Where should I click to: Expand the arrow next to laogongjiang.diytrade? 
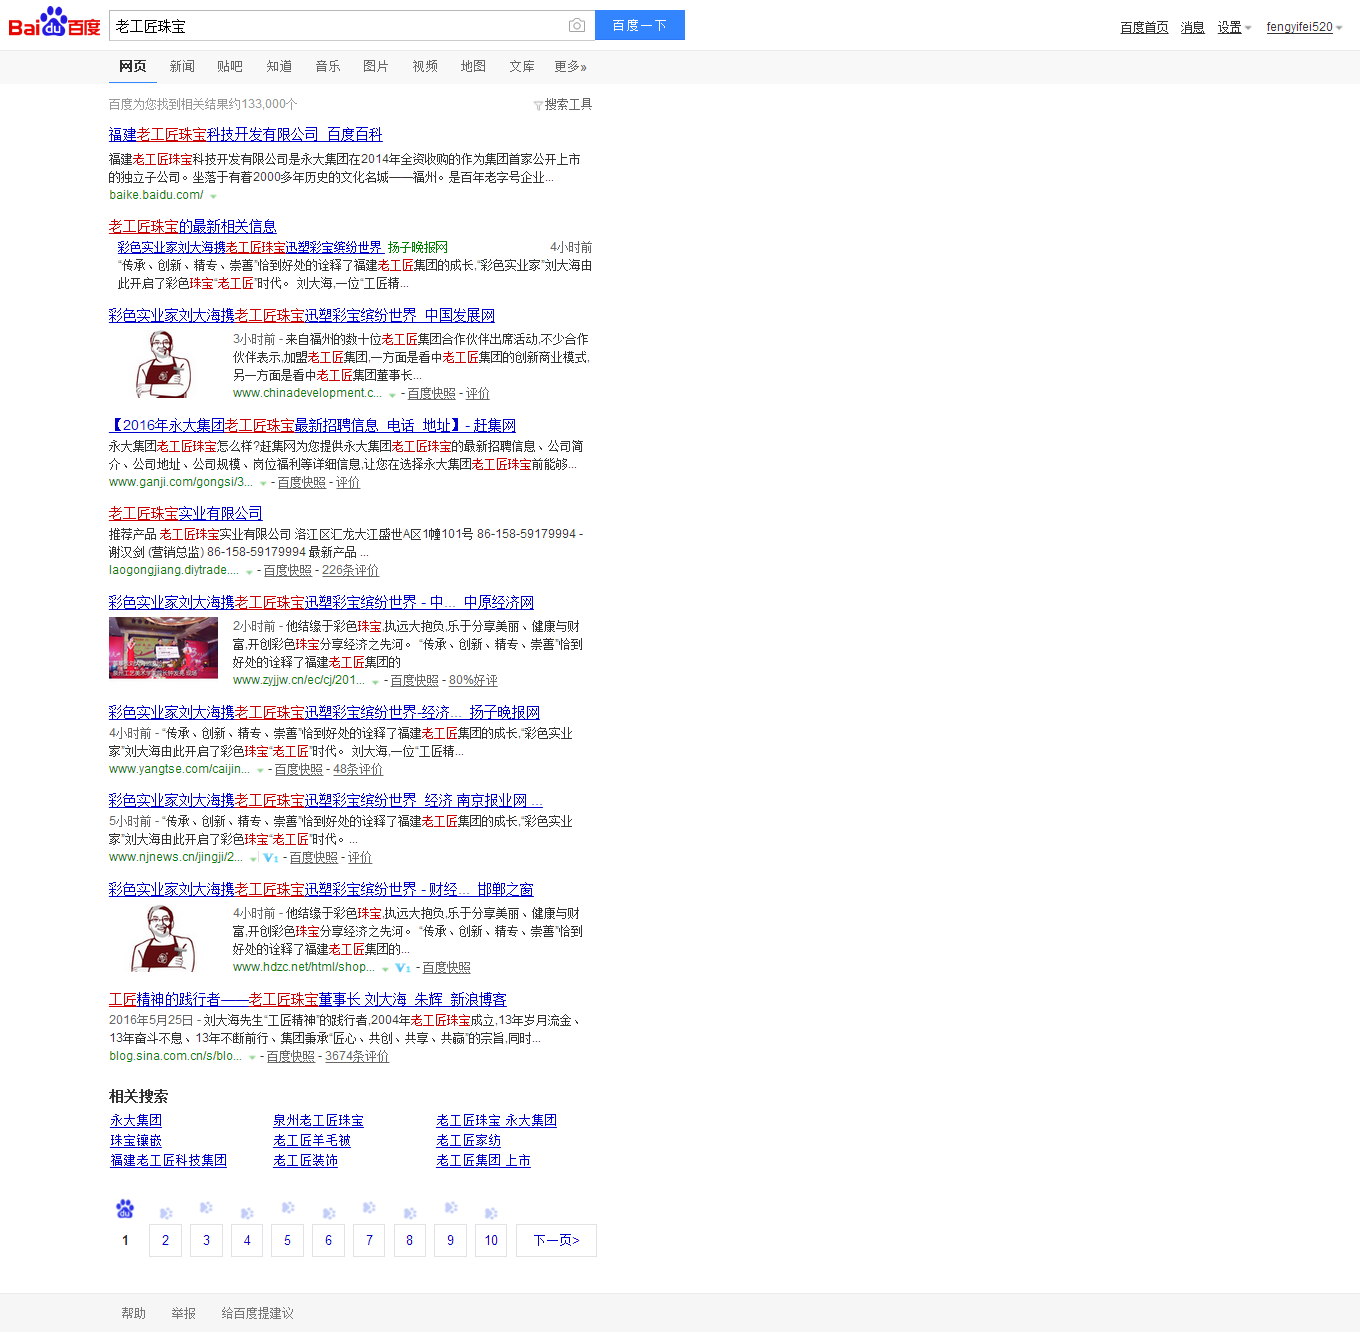pos(249,572)
